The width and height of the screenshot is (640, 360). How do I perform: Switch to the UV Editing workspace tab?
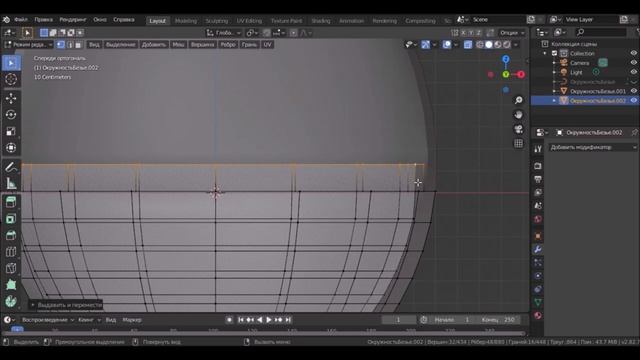click(x=249, y=20)
